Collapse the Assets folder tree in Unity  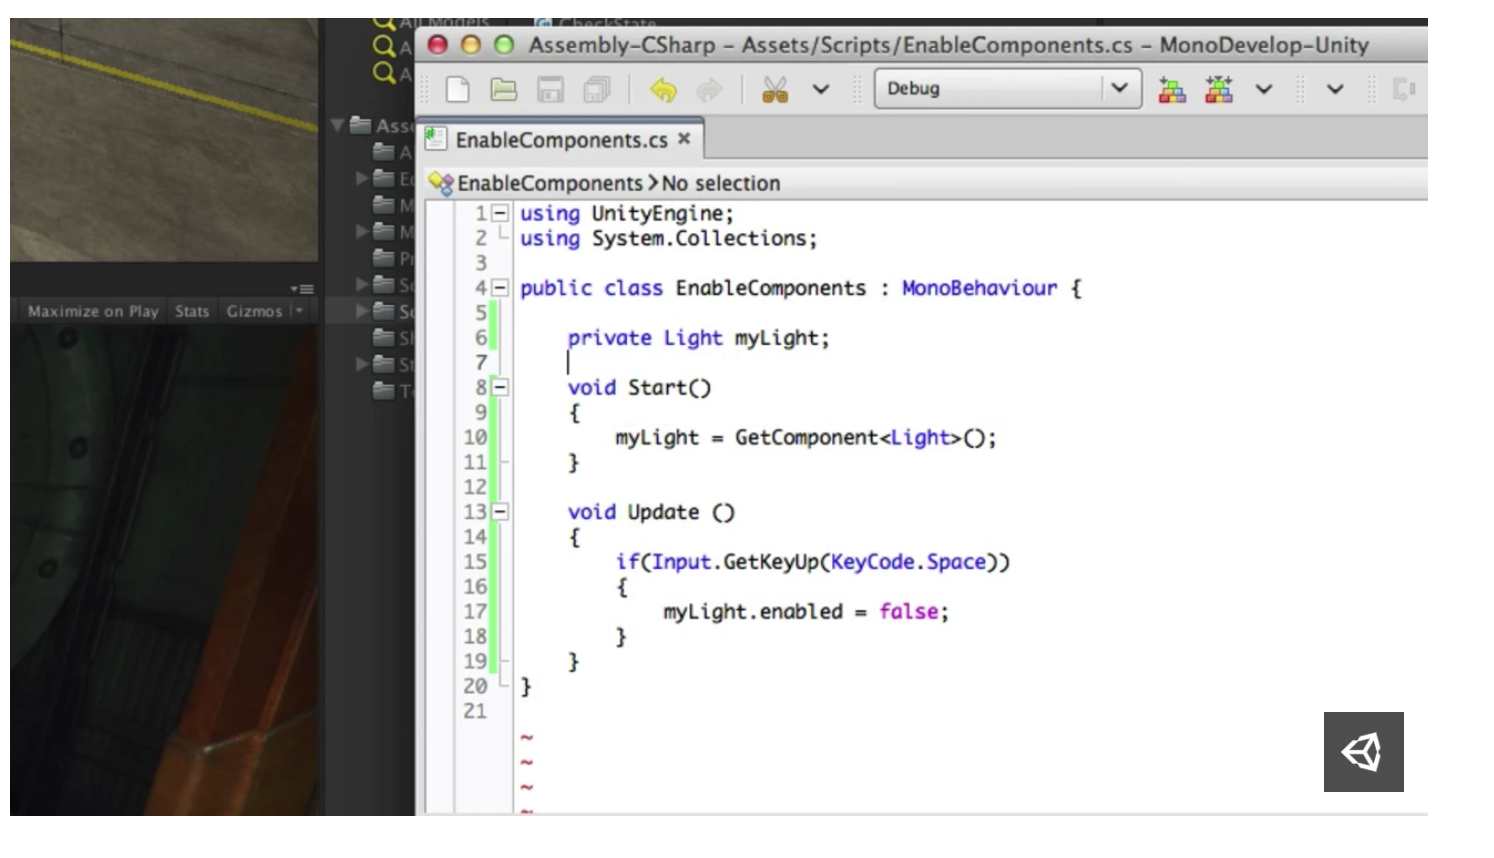tap(338, 126)
